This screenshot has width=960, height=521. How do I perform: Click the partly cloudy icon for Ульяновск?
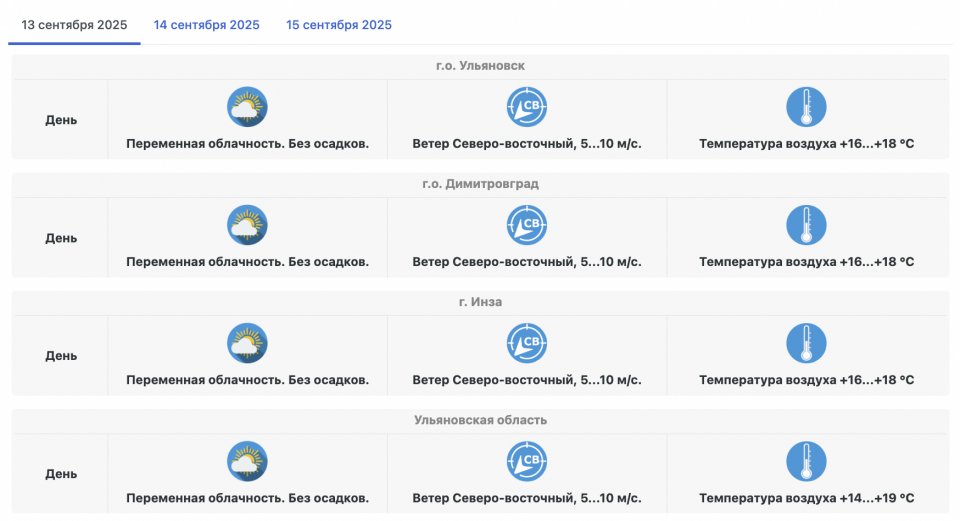[247, 107]
